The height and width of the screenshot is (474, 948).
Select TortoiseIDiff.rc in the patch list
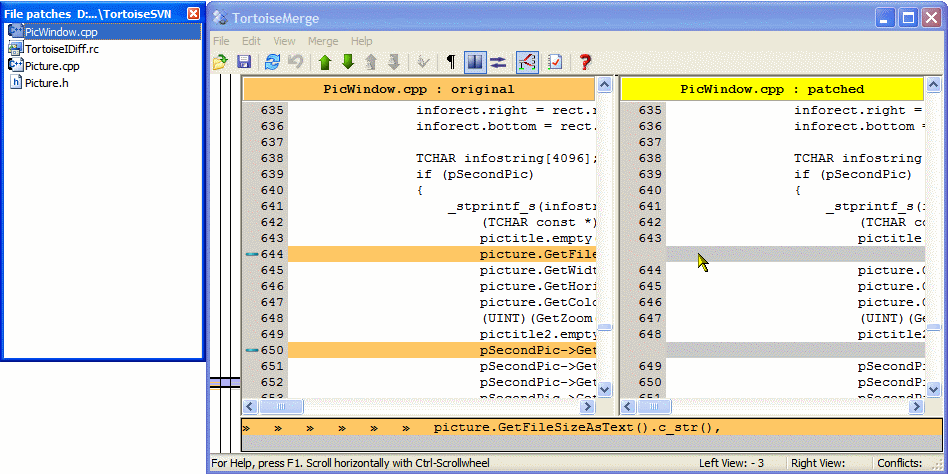61,49
